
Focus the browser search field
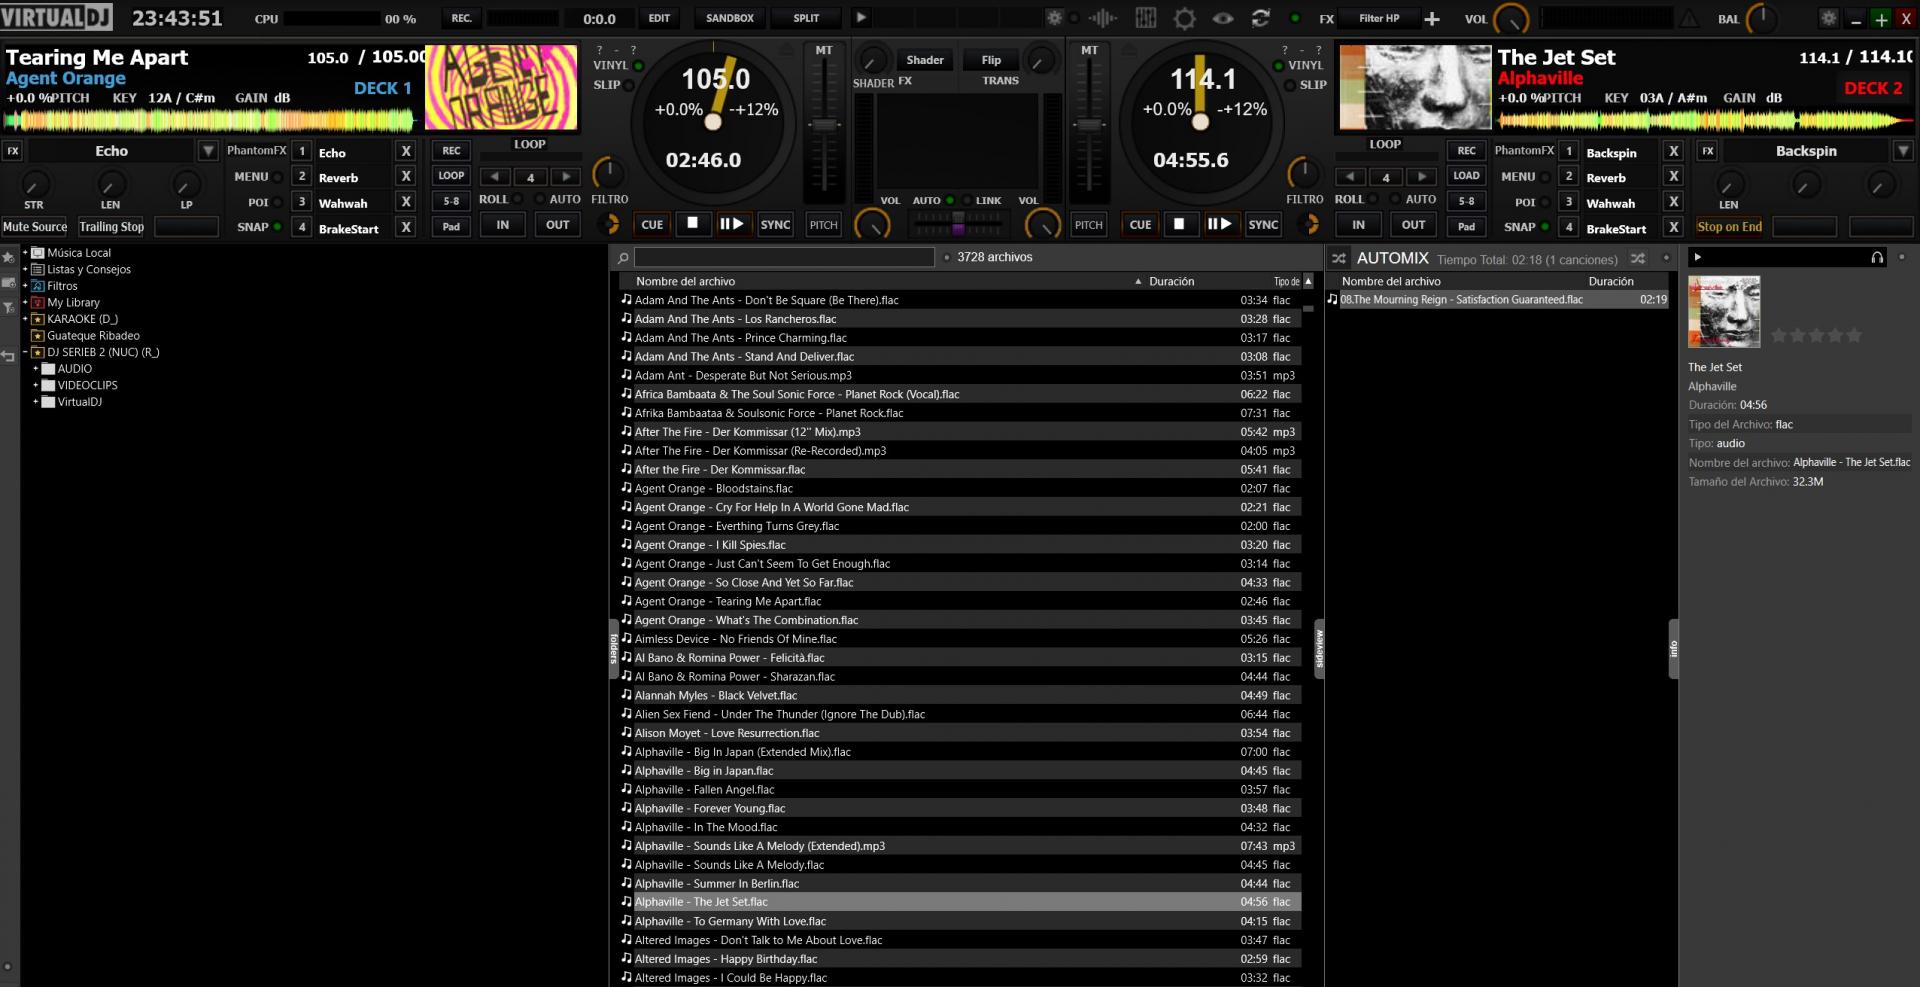[784, 257]
